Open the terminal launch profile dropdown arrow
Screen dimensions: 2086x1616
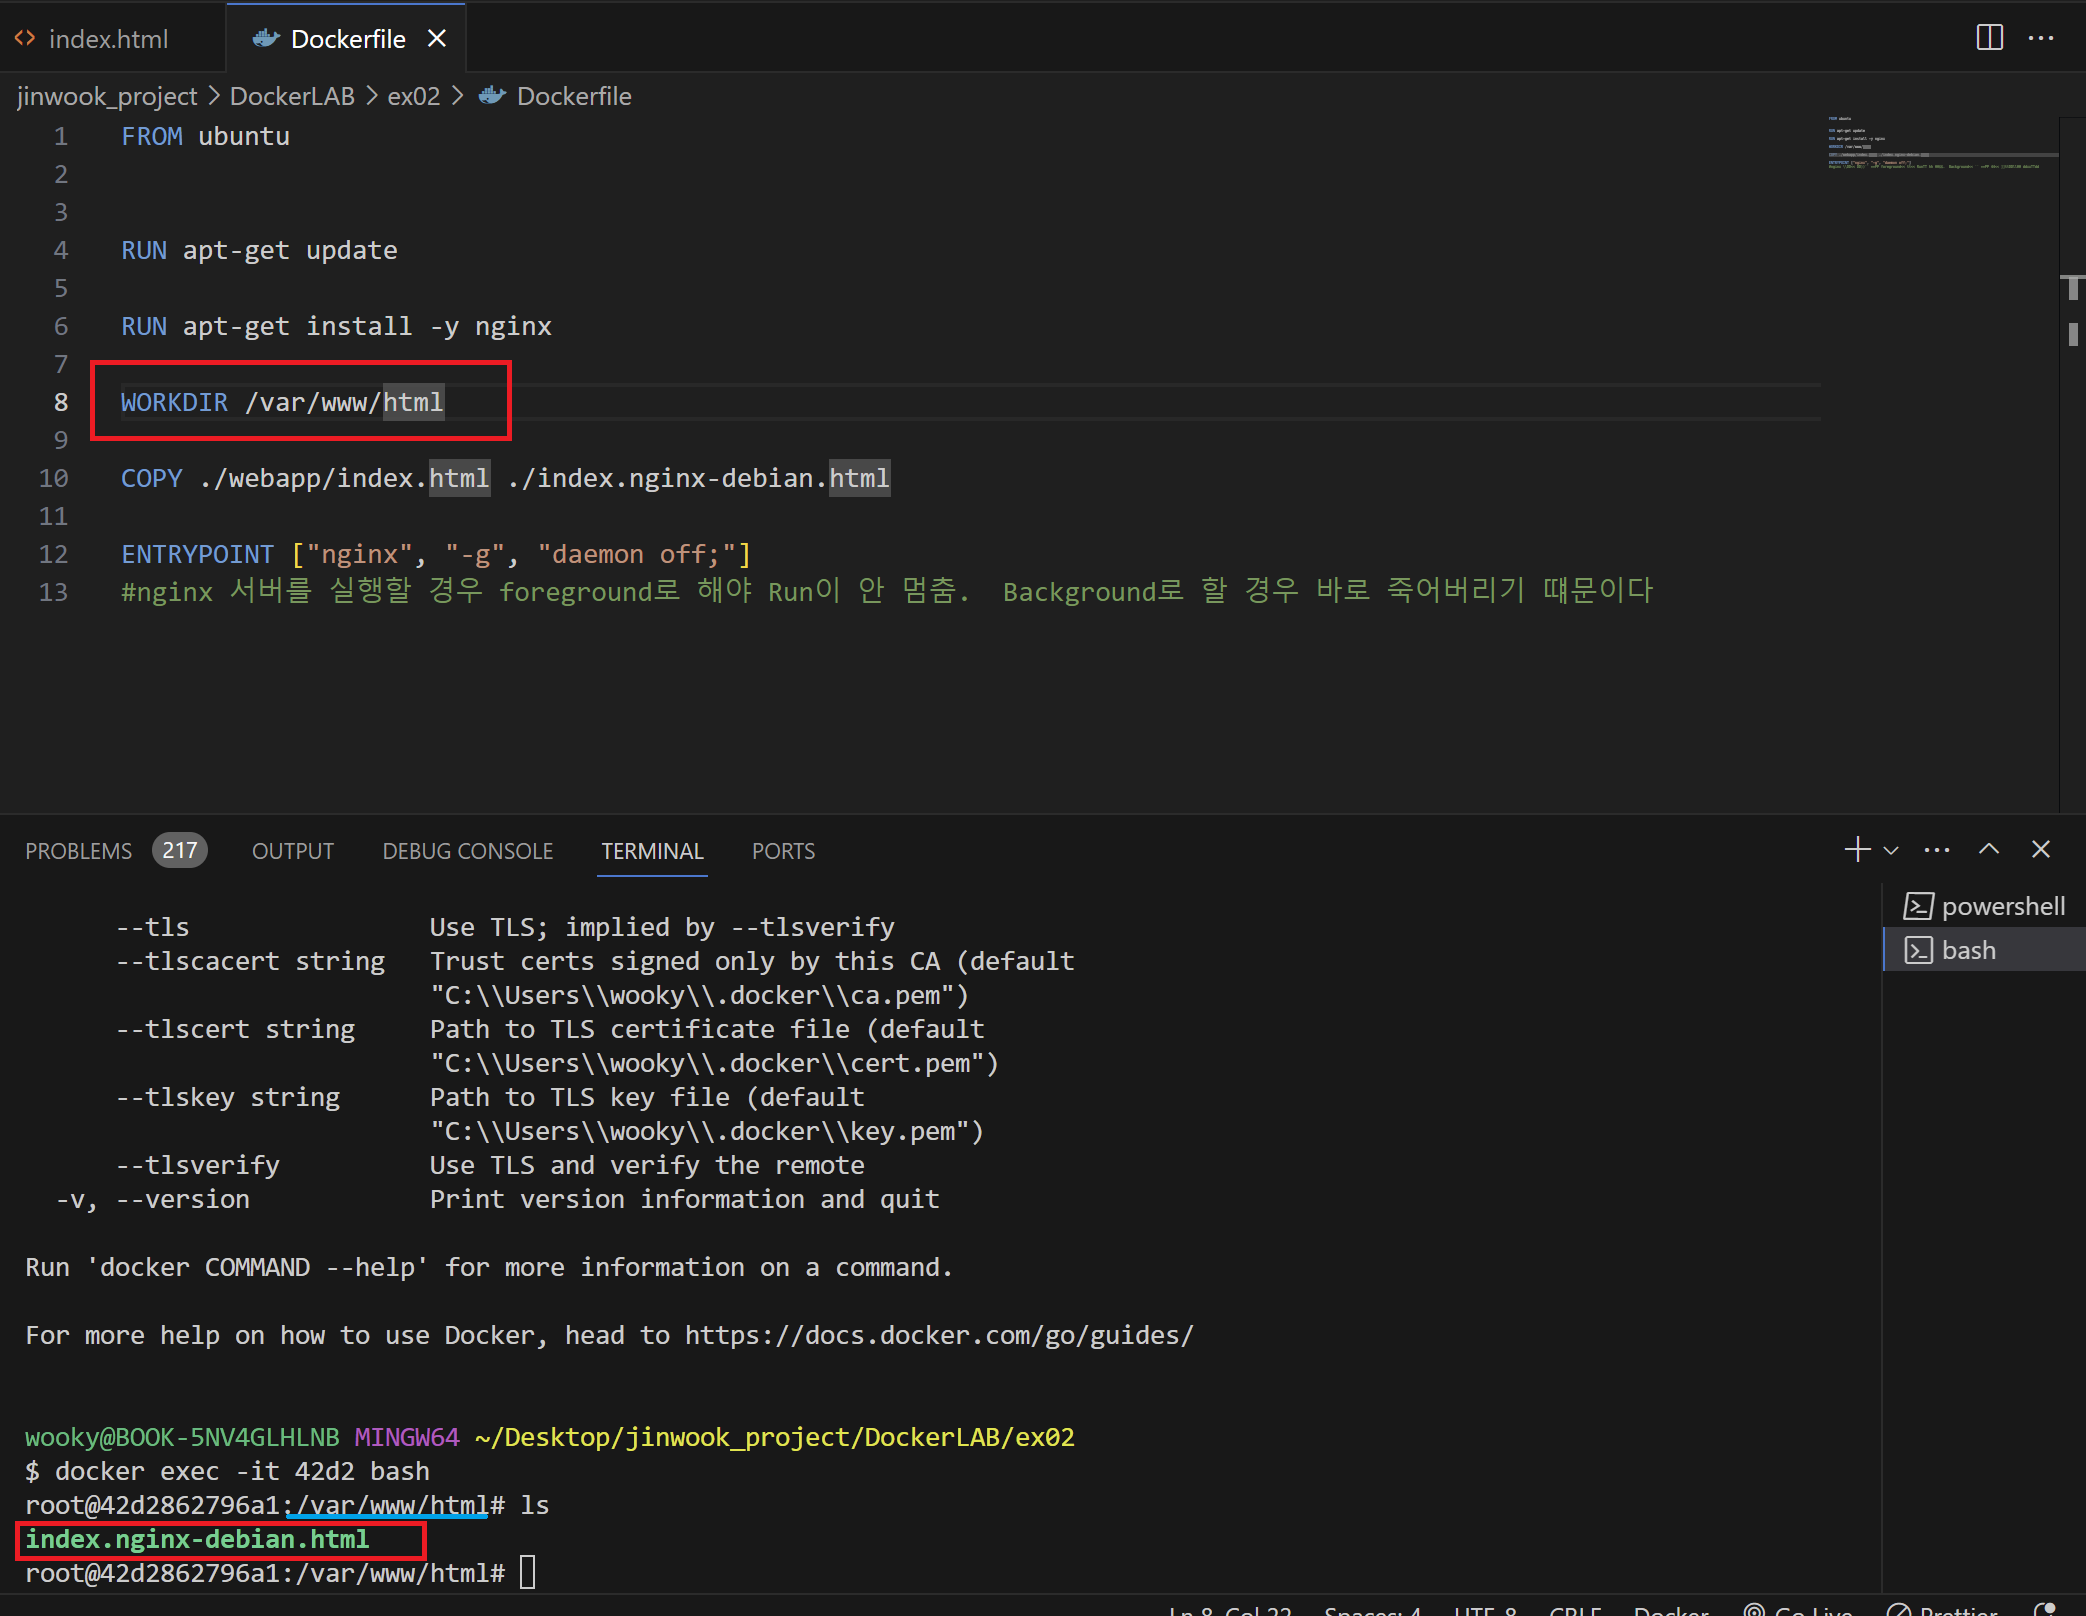coord(1891,850)
